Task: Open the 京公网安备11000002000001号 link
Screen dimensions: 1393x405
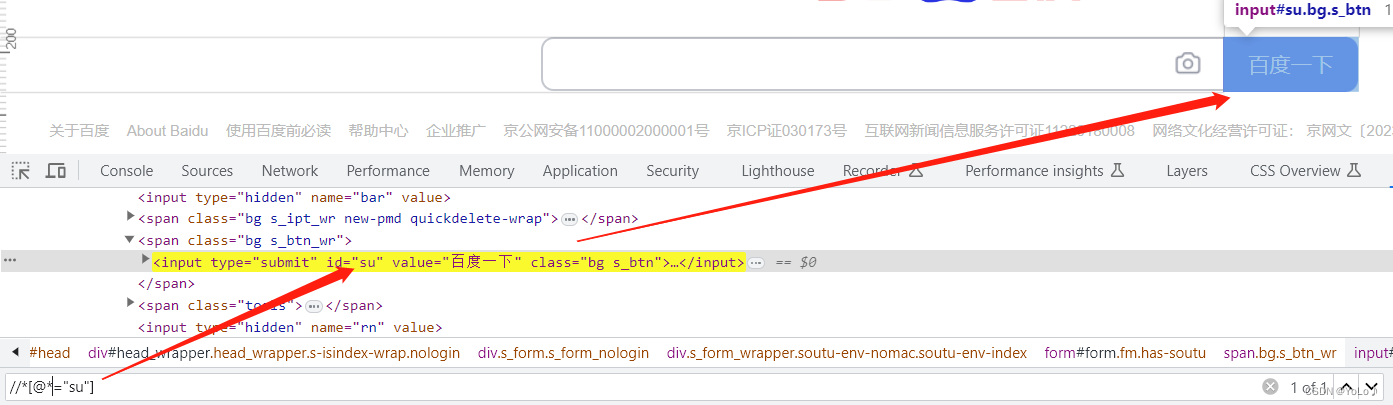Action: pyautogui.click(x=606, y=131)
